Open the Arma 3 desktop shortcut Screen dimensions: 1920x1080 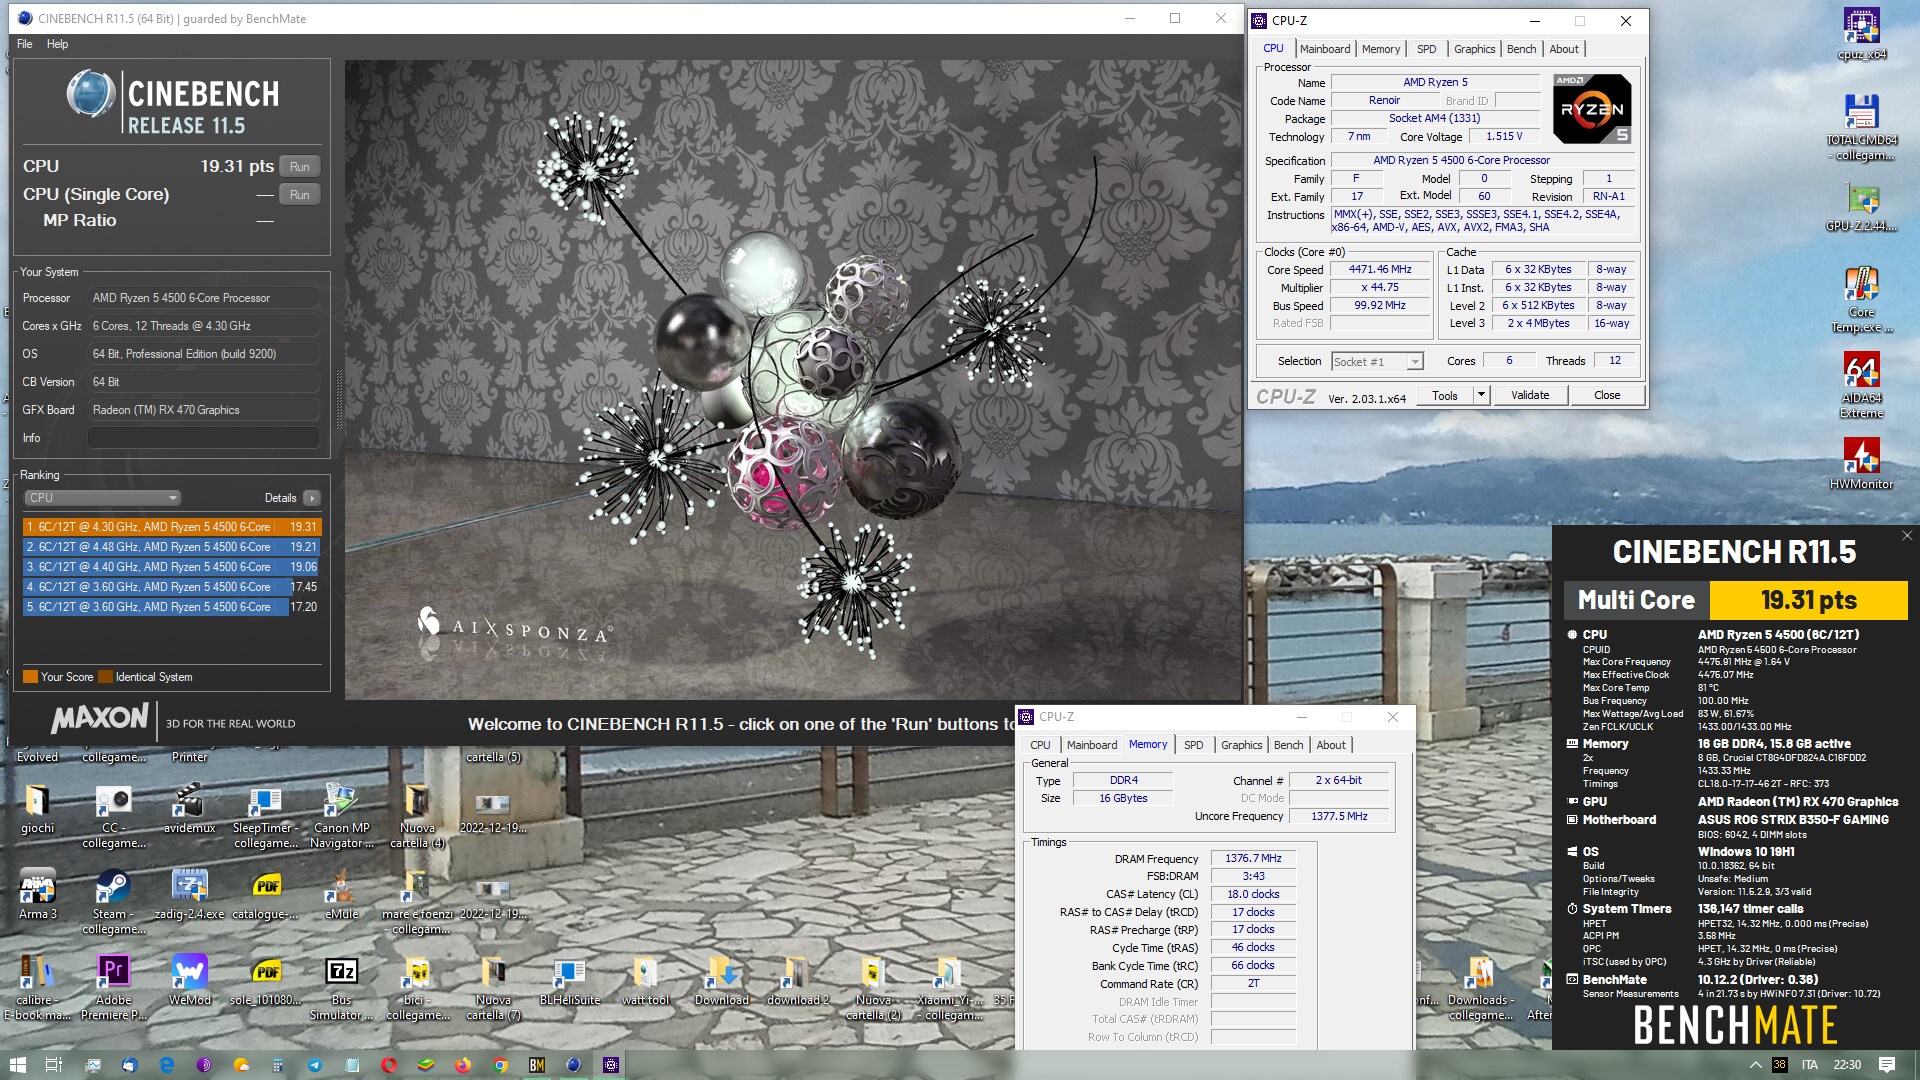[38, 893]
